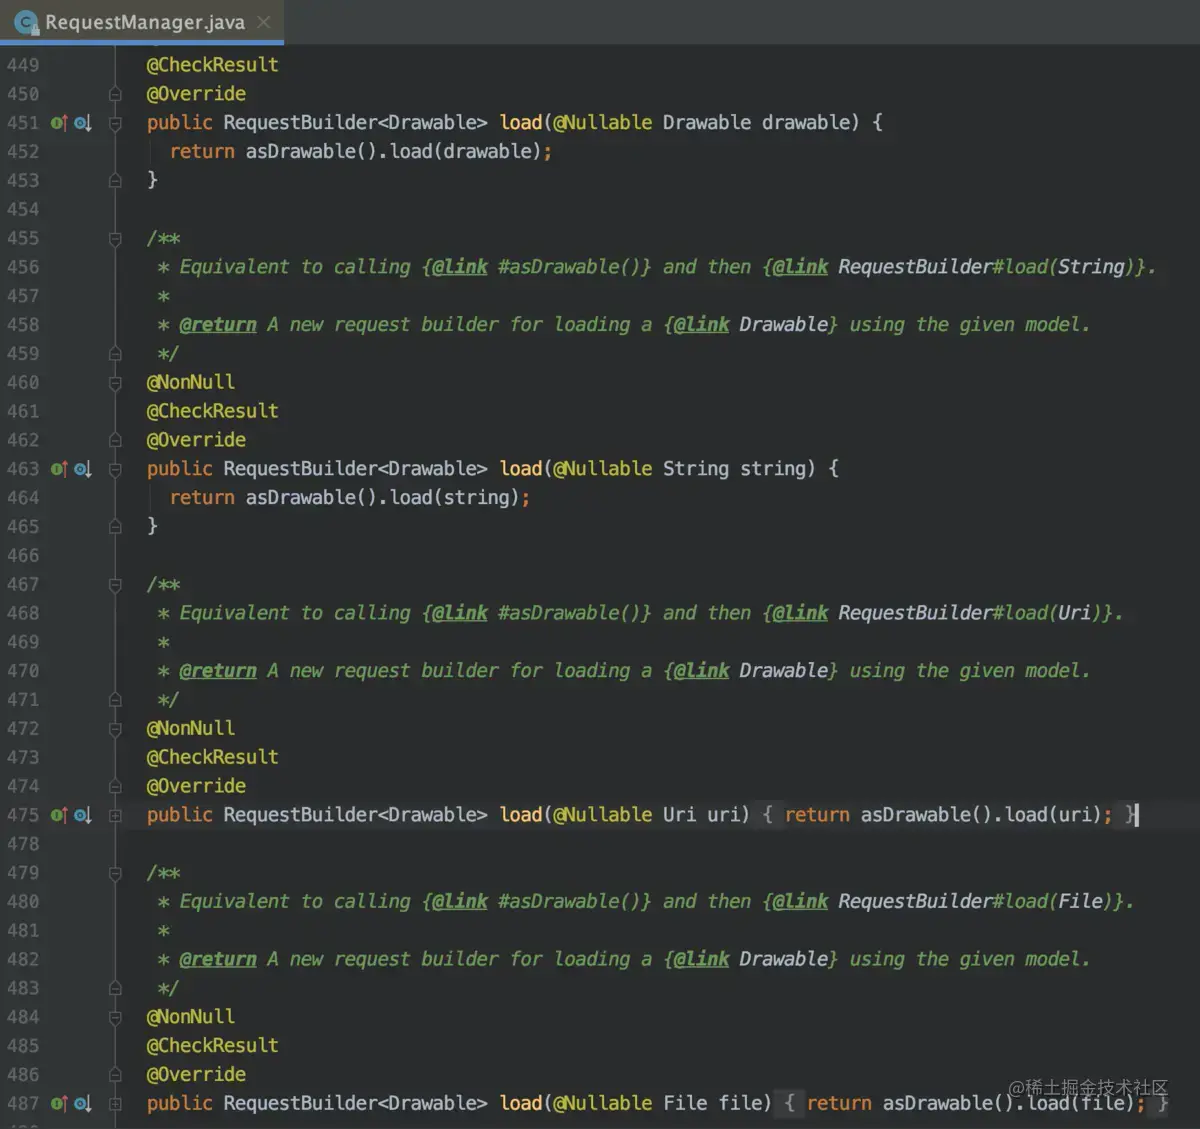Expand the folded load(File) method at line 487
The width and height of the screenshot is (1200, 1129).
coord(115,1103)
